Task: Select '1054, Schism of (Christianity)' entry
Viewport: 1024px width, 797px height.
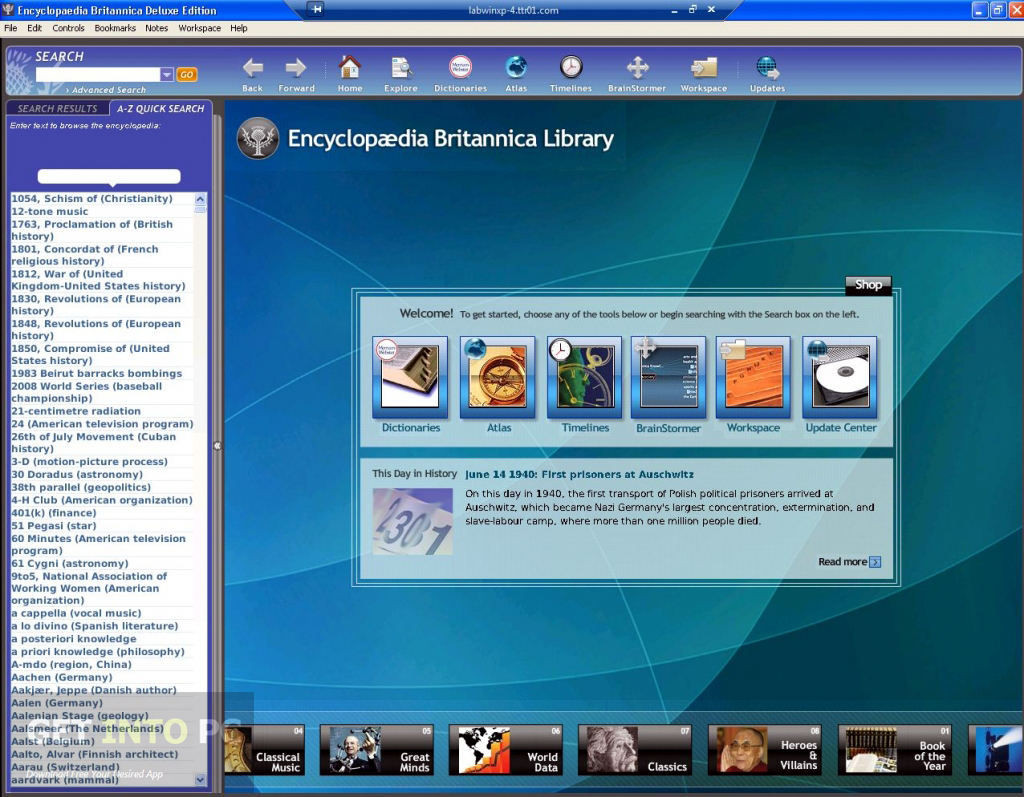Action: point(92,198)
